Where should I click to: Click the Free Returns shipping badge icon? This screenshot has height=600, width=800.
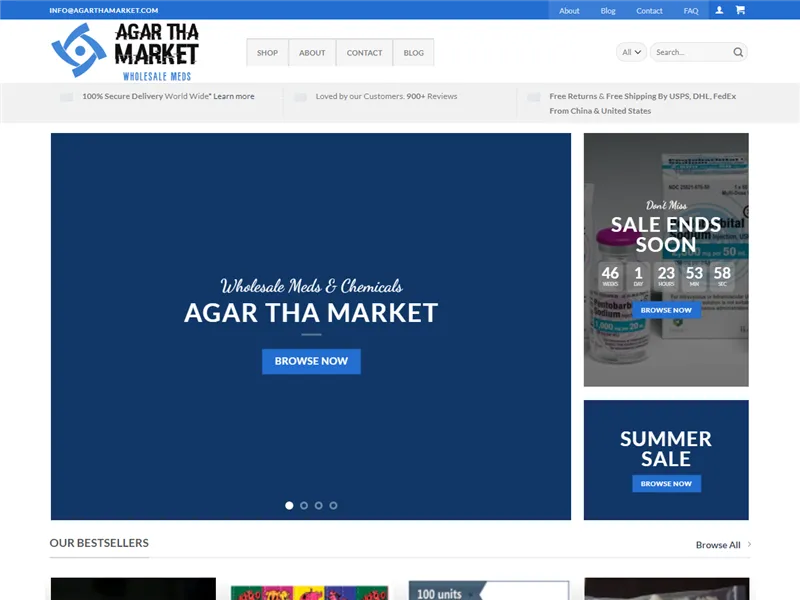pyautogui.click(x=534, y=97)
